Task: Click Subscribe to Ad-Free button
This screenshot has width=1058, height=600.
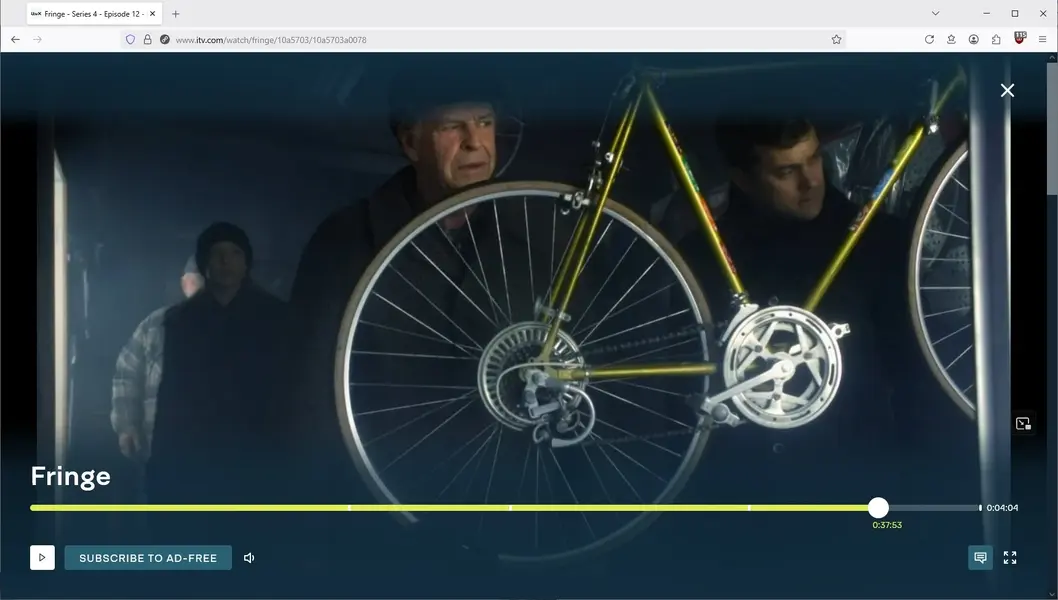Action: (x=148, y=557)
